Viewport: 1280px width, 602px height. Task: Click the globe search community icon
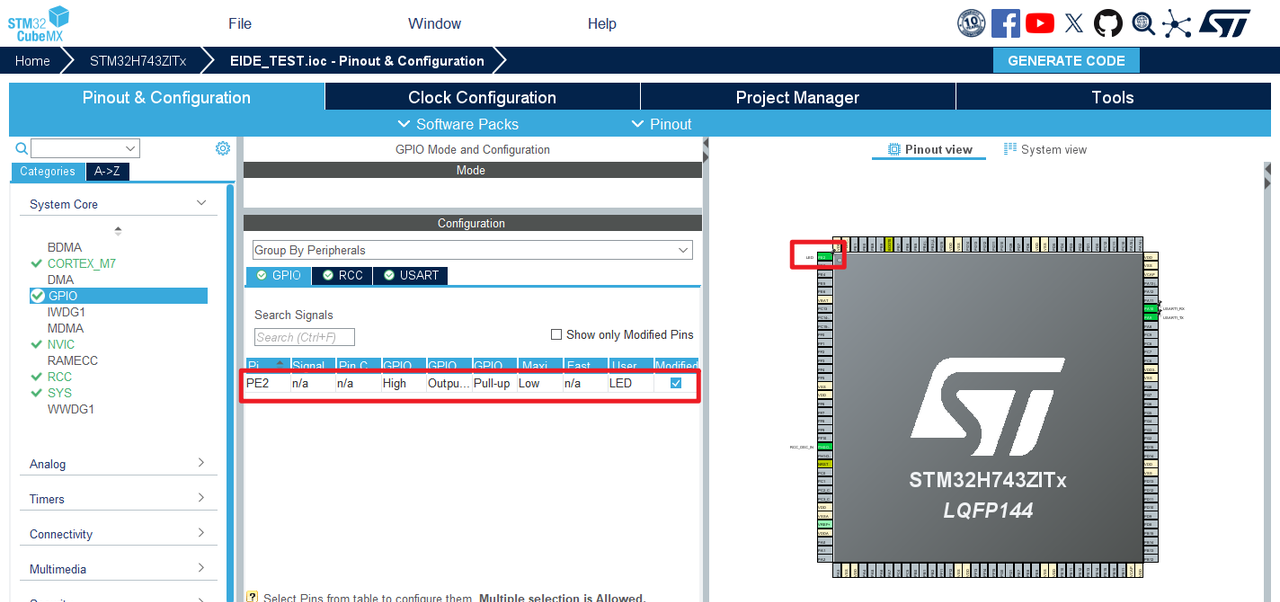pos(1143,23)
